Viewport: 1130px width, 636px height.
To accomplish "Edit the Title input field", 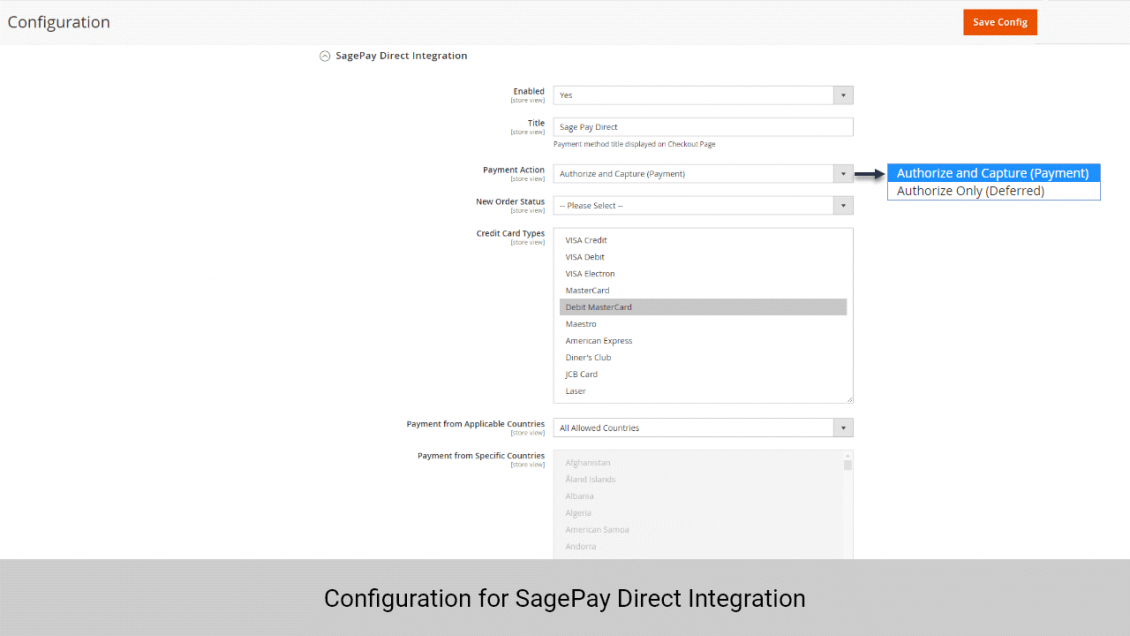I will pyautogui.click(x=703, y=127).
